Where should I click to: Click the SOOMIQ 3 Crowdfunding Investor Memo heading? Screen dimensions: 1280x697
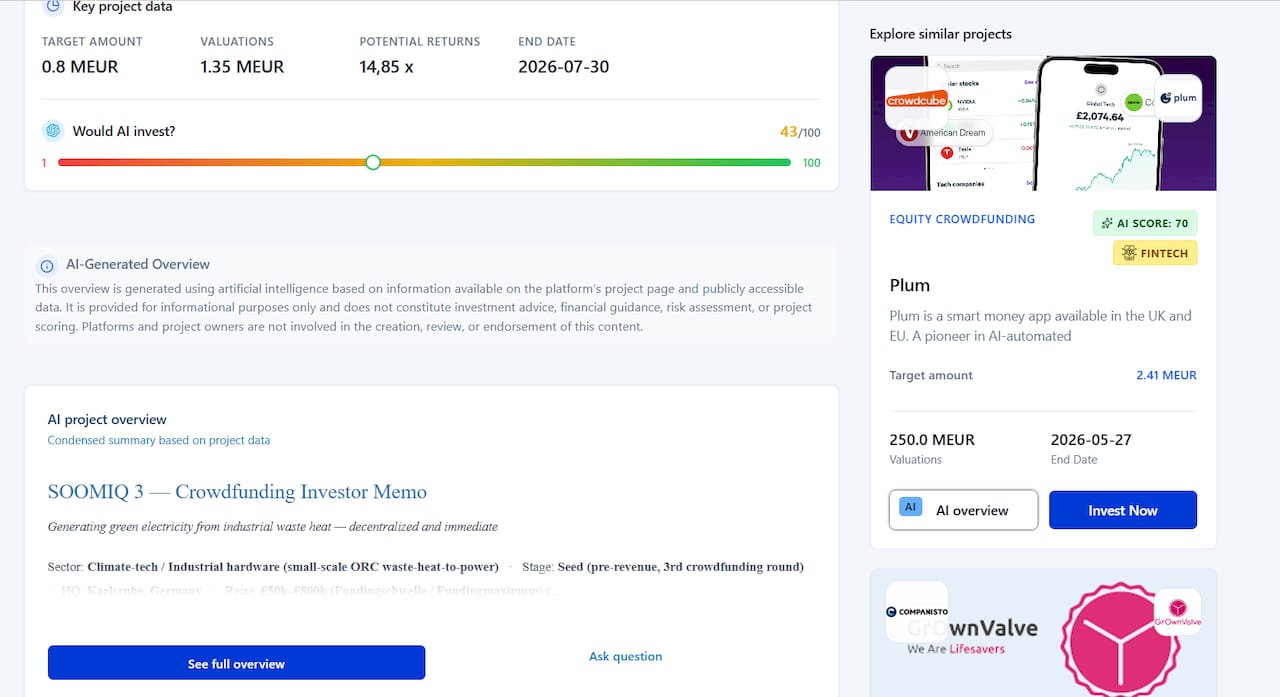(x=237, y=492)
